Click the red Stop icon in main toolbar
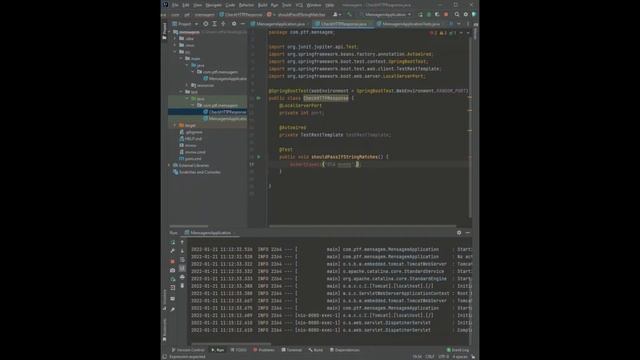This screenshot has width=640, height=360. (446, 14)
